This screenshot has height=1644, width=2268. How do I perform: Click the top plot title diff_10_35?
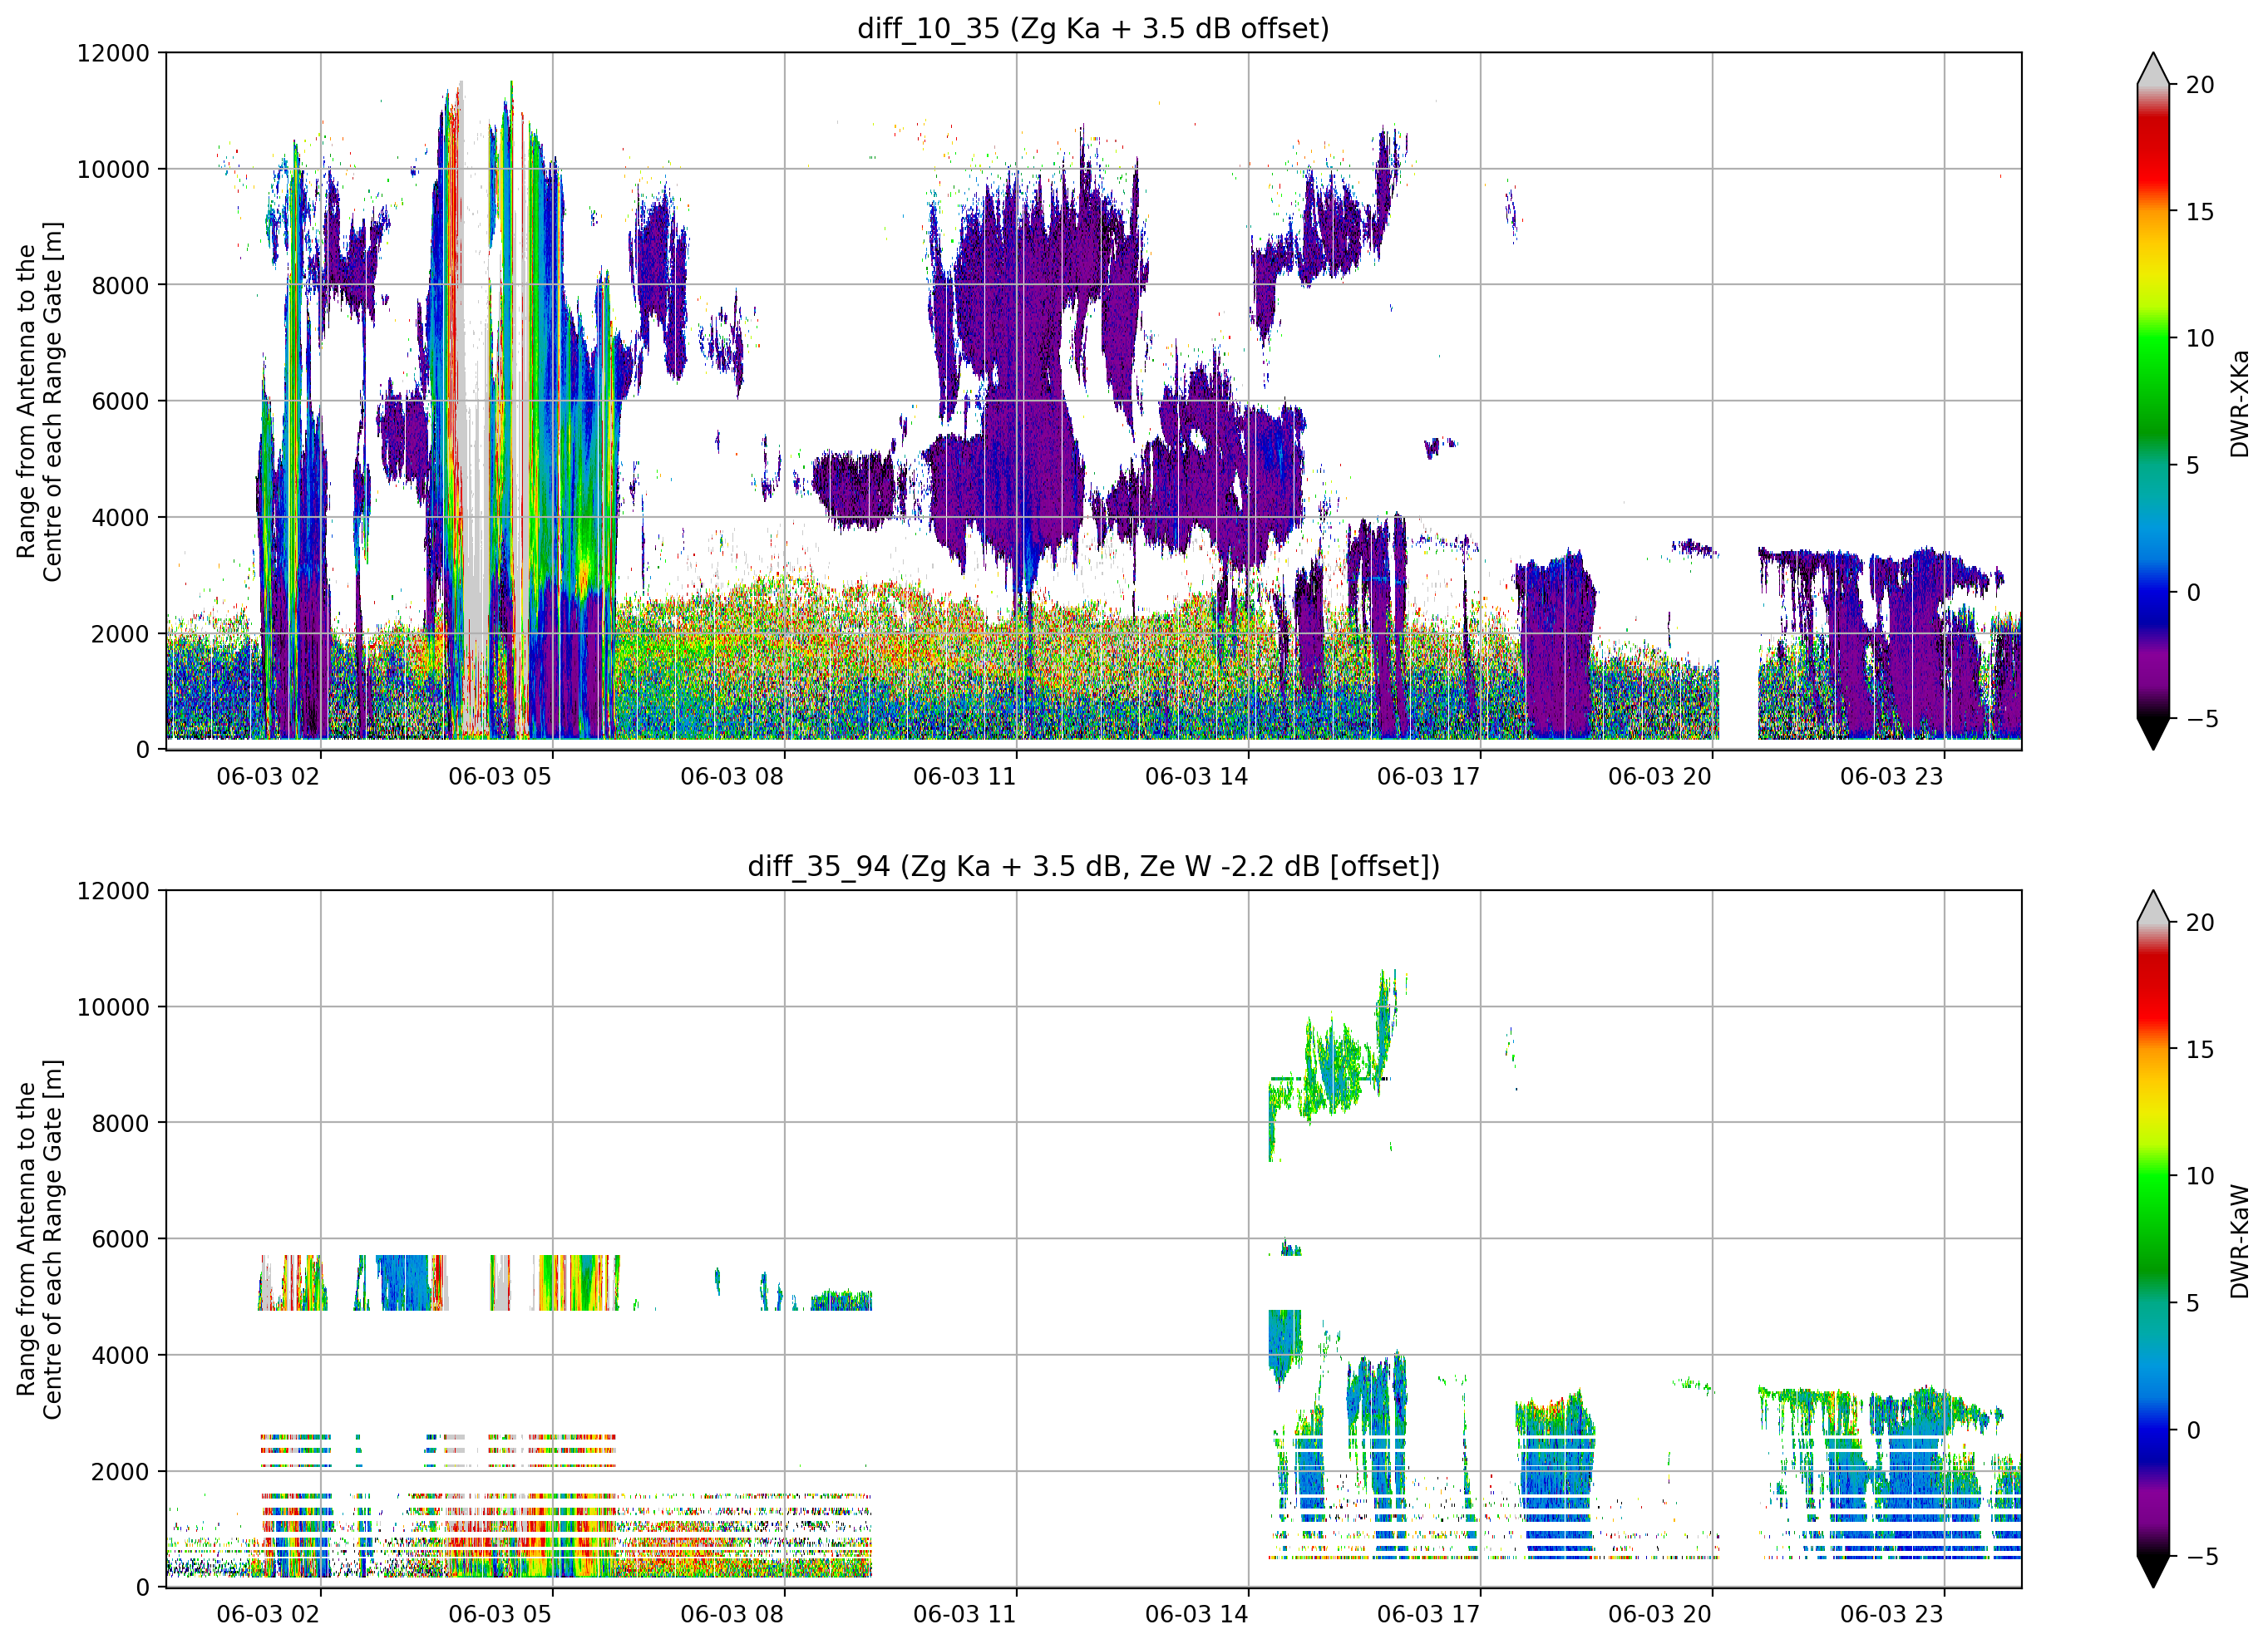pos(1093,28)
